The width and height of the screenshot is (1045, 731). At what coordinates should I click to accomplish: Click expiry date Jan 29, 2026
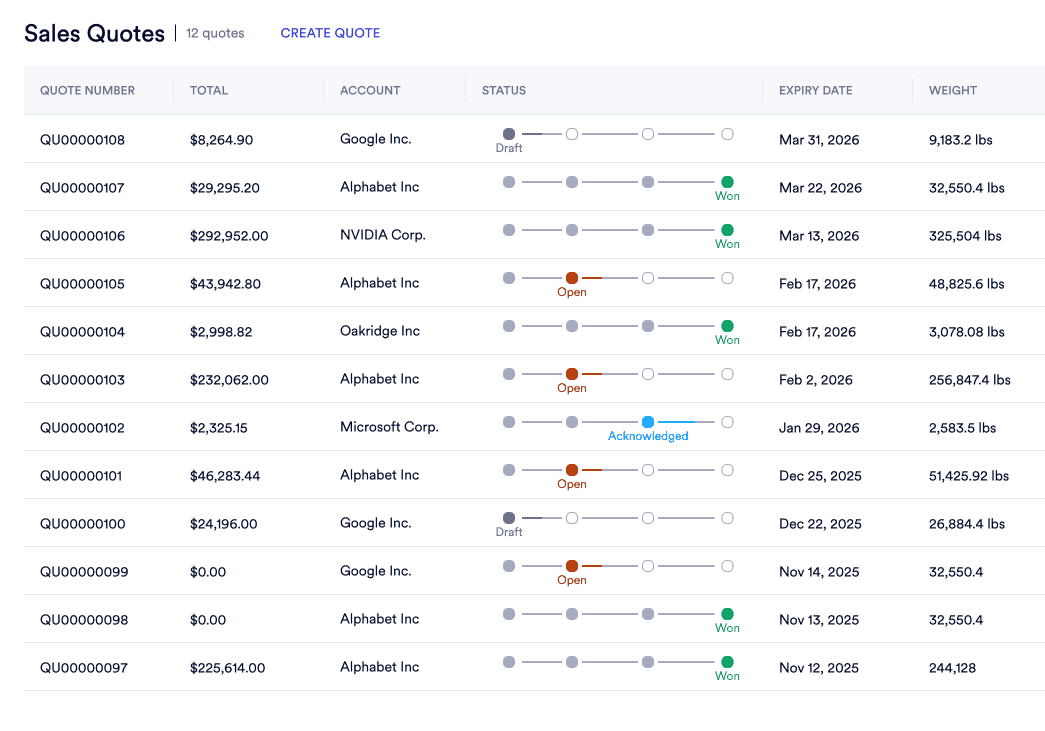pyautogui.click(x=819, y=428)
